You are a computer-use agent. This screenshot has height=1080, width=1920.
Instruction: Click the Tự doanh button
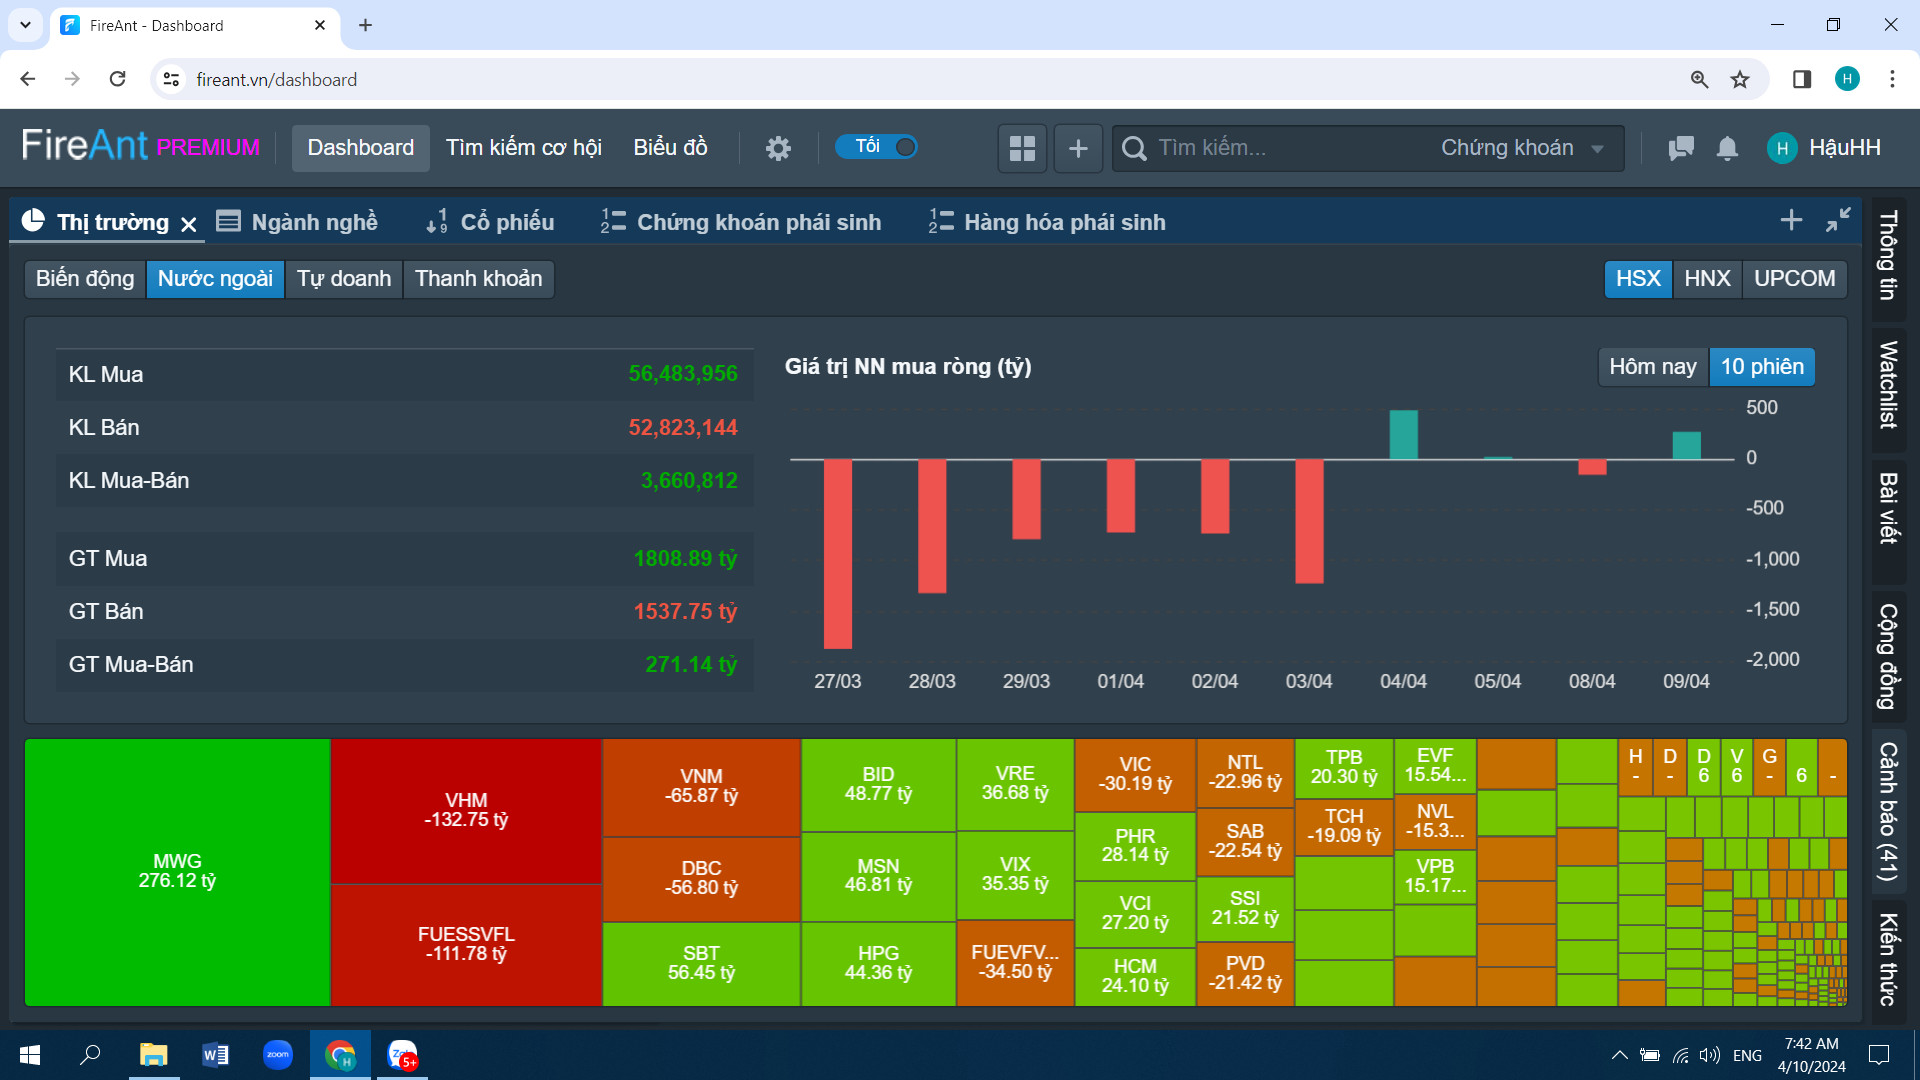point(343,279)
